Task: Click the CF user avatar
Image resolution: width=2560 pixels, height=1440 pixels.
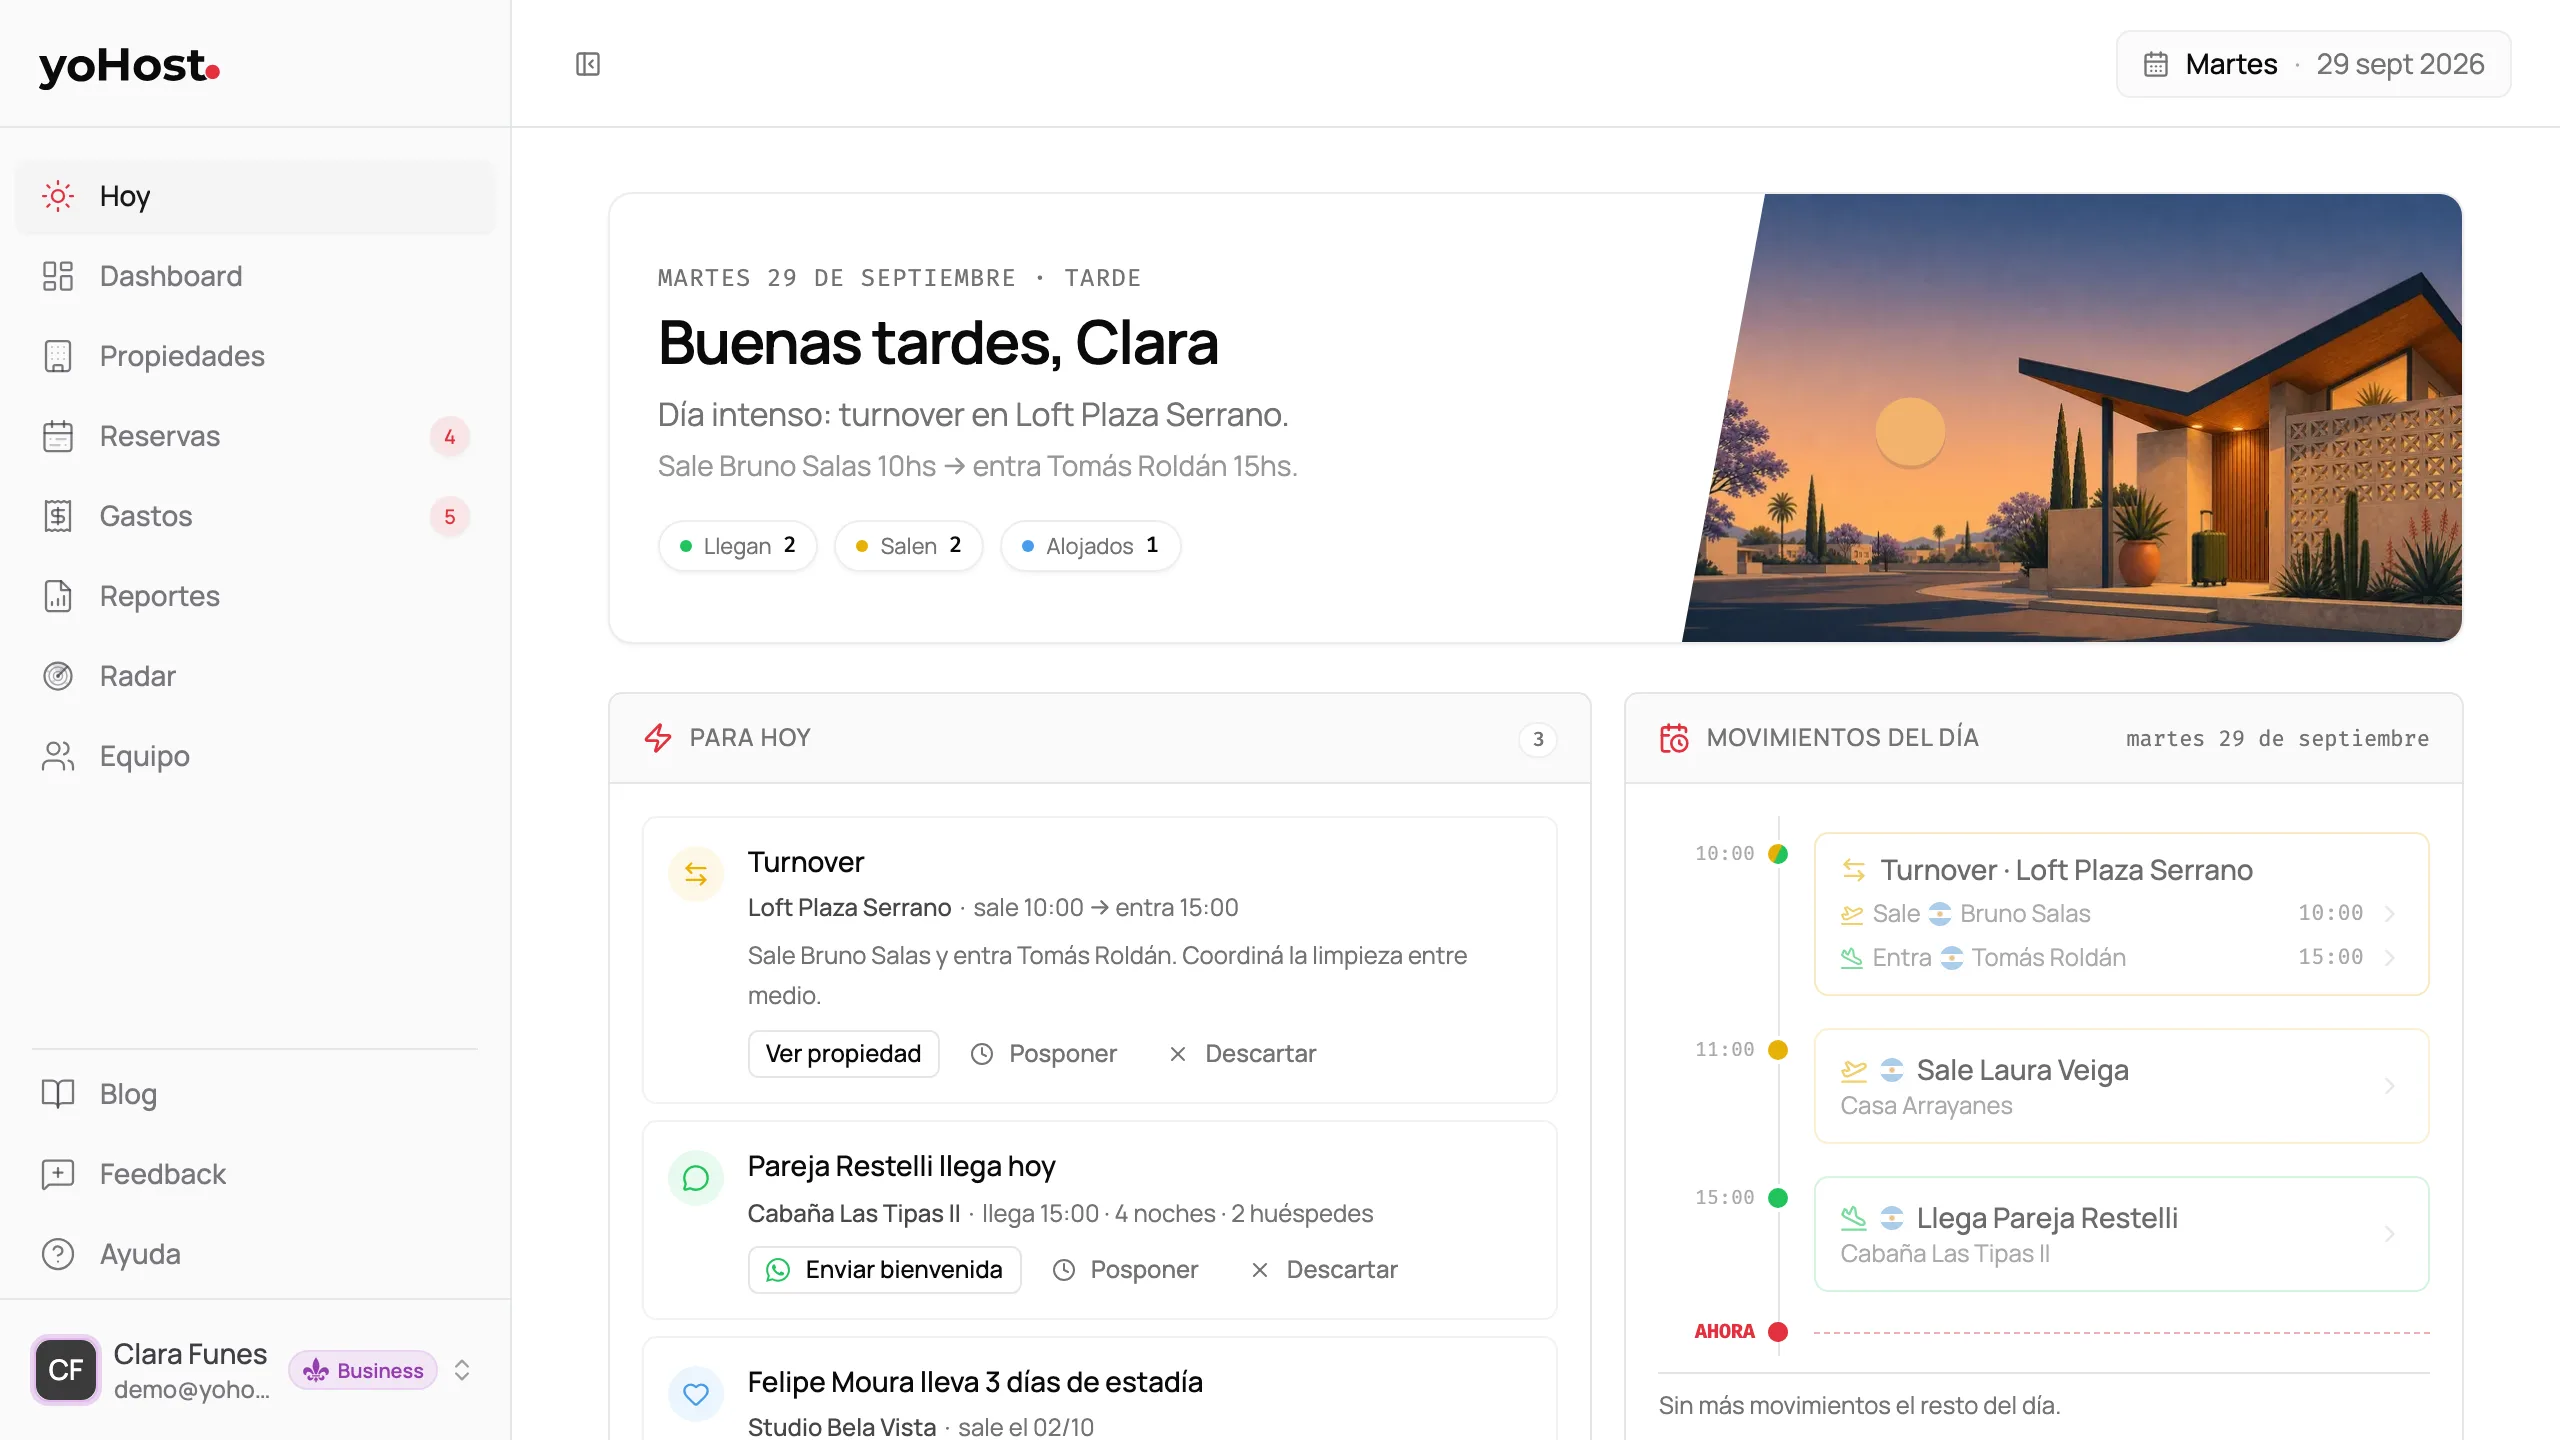Action: (x=66, y=1370)
